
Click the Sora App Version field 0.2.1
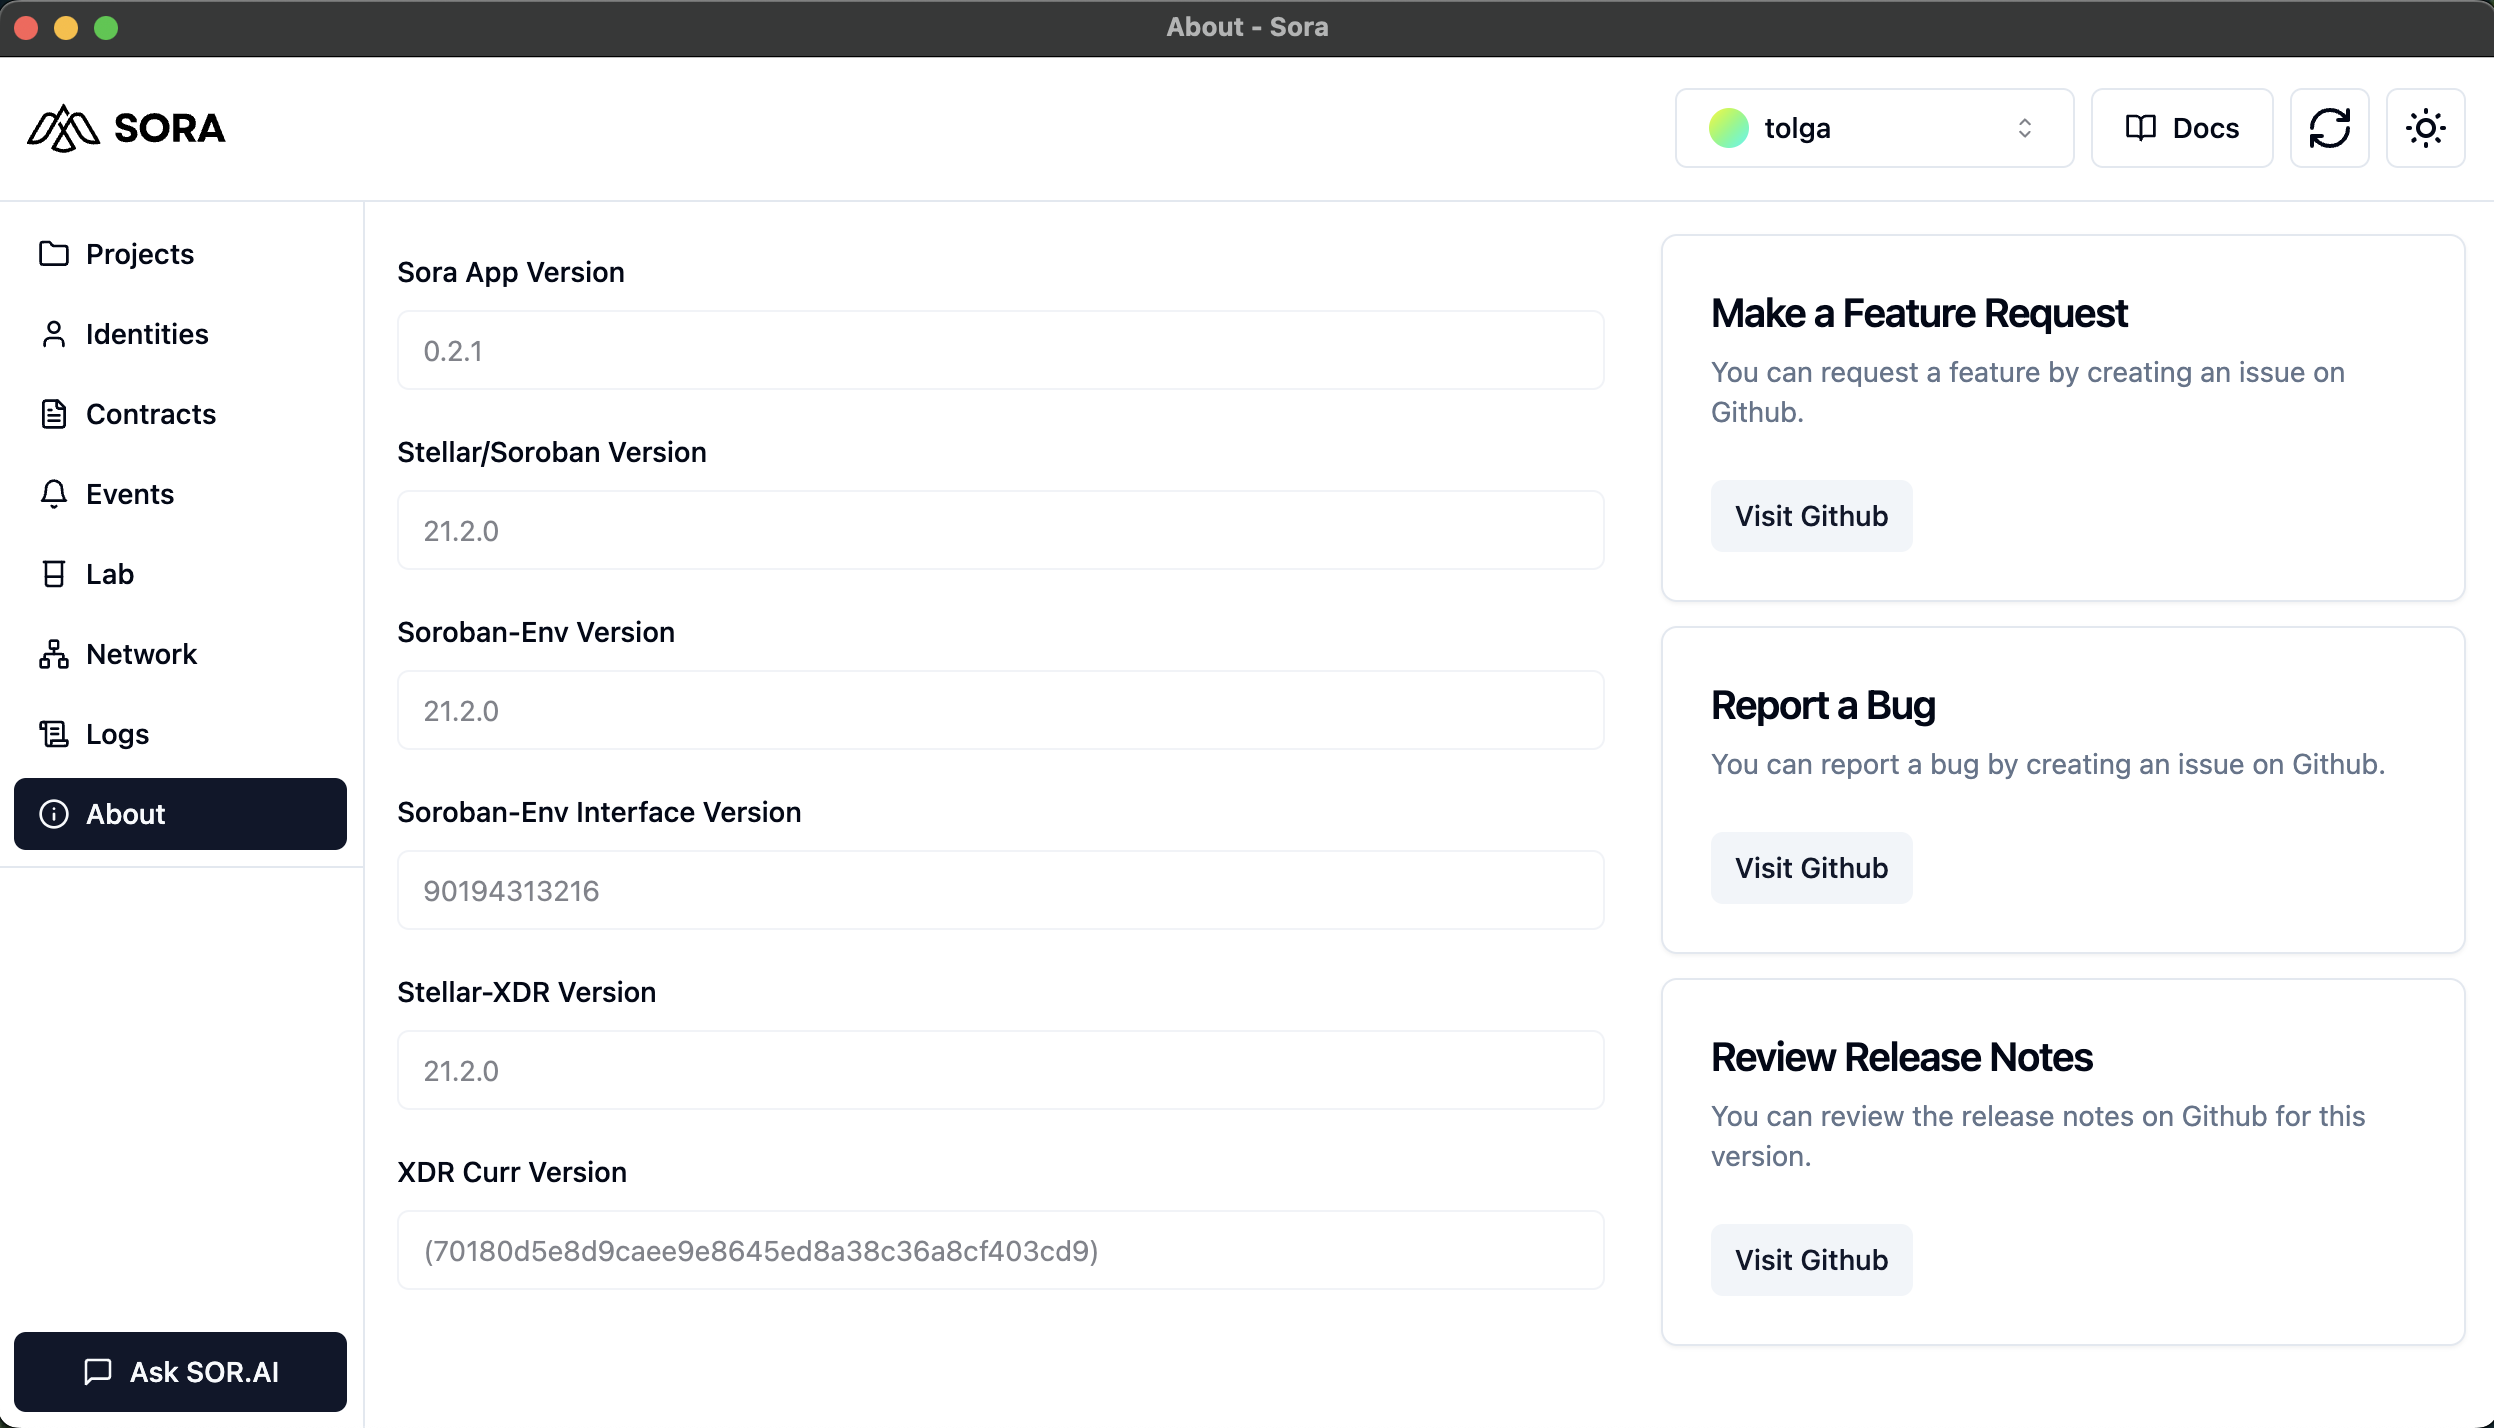point(1001,350)
